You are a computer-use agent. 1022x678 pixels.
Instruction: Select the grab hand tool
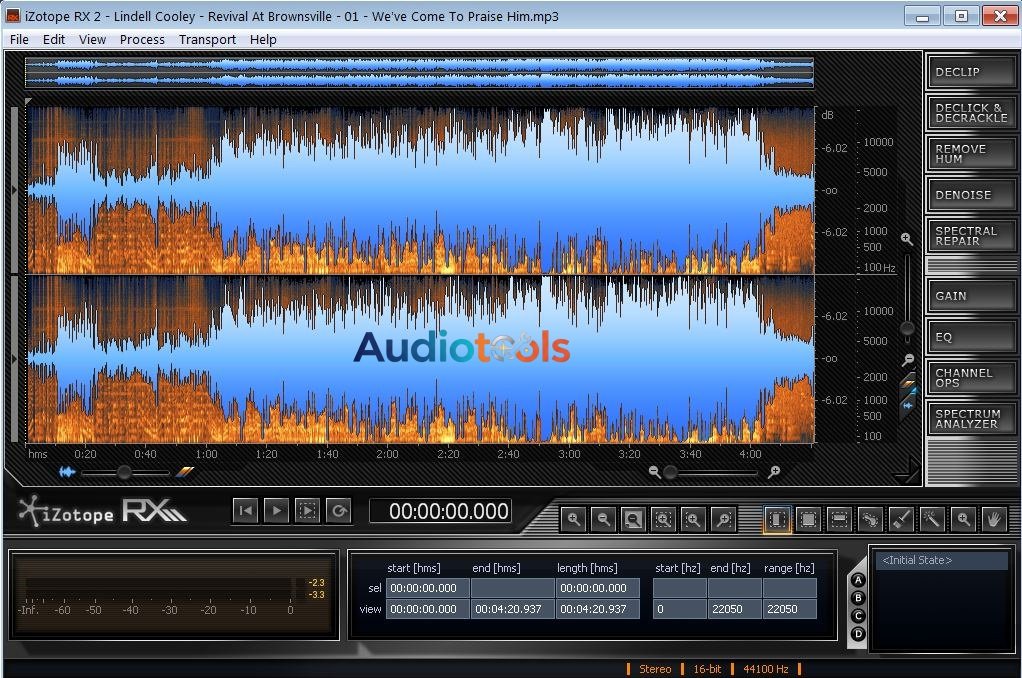click(994, 519)
